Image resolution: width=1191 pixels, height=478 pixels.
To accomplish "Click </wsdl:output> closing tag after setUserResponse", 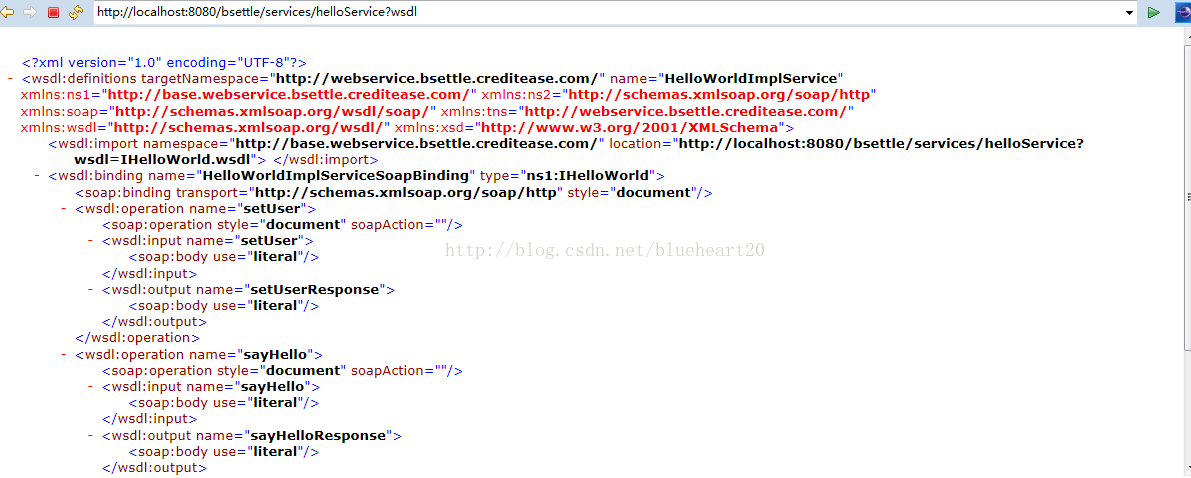I will [x=154, y=322].
